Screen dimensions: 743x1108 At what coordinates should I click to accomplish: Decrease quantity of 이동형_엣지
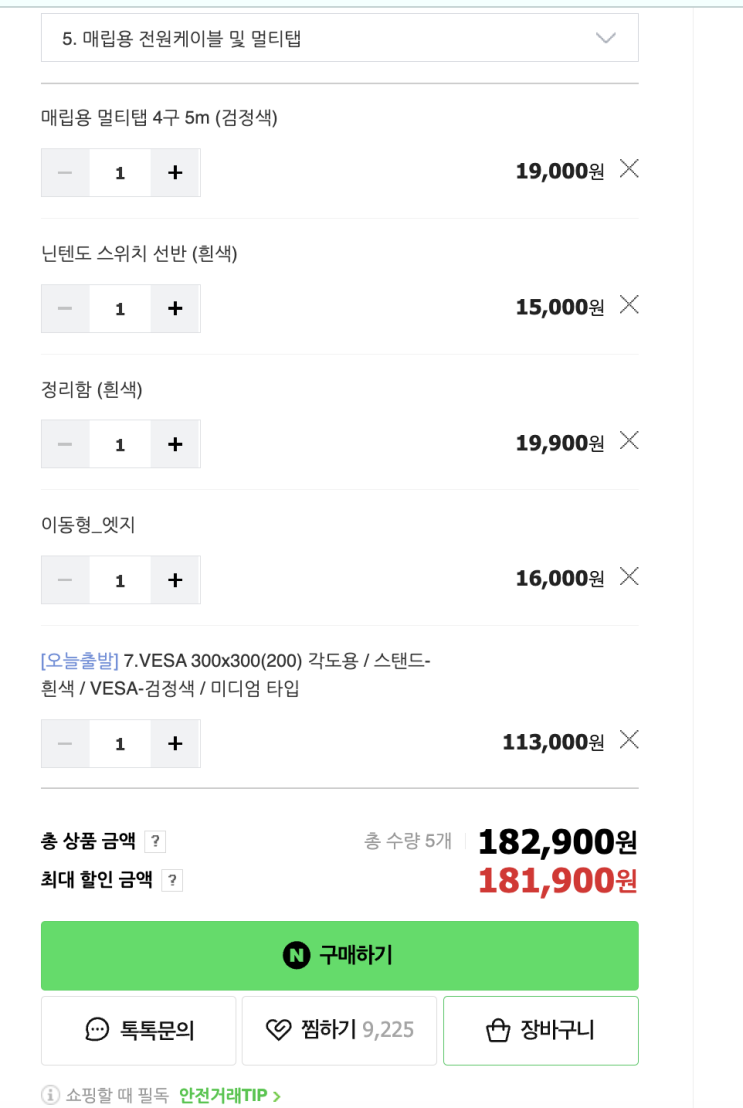click(x=65, y=580)
